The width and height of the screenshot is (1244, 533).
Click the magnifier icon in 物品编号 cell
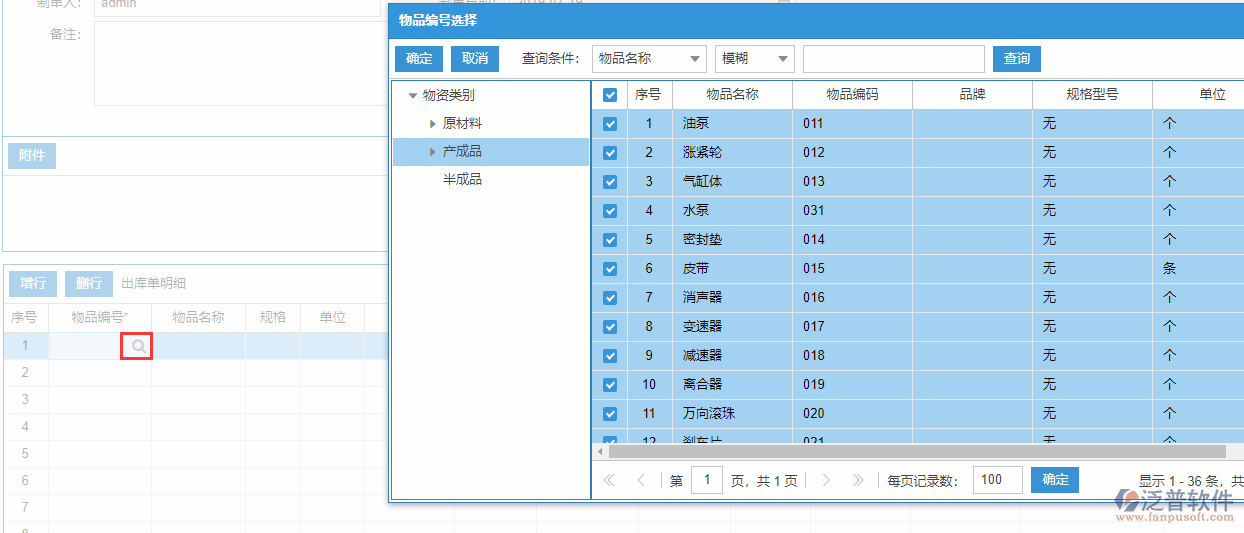138,346
